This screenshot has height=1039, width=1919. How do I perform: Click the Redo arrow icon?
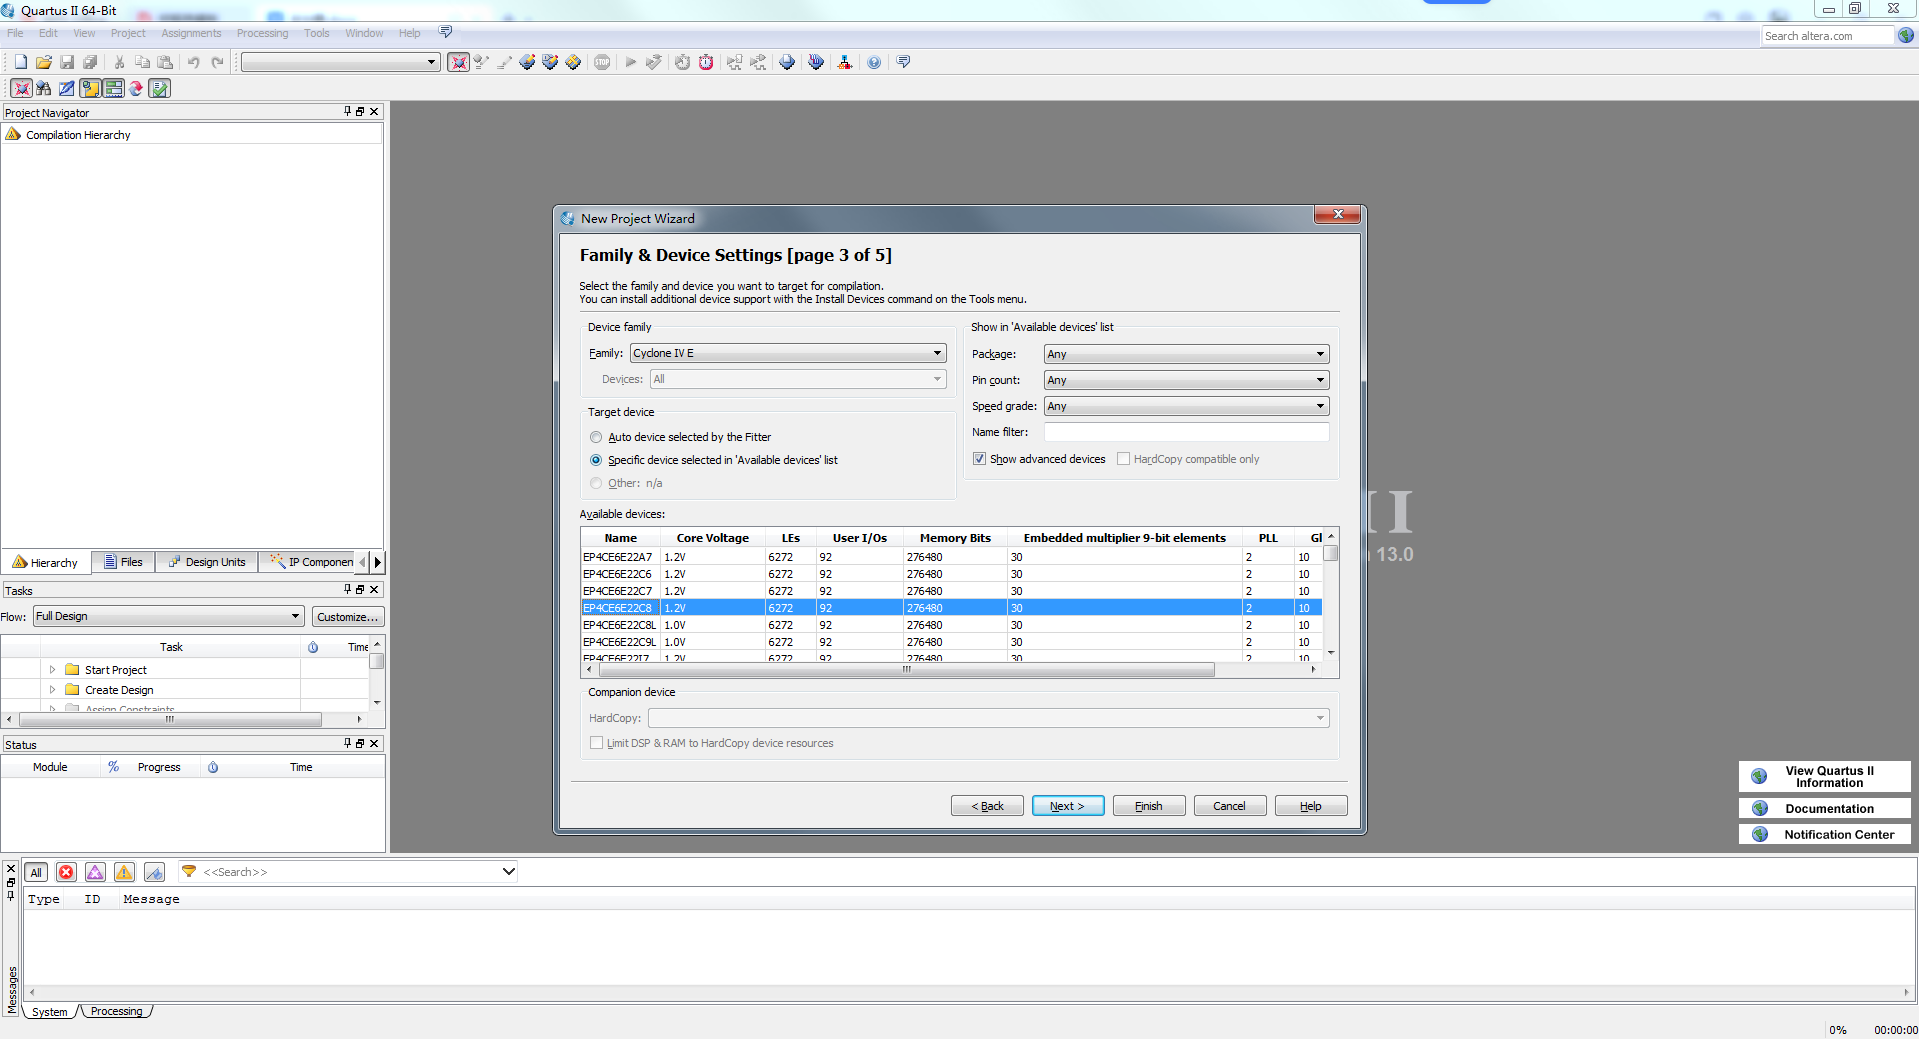click(217, 62)
